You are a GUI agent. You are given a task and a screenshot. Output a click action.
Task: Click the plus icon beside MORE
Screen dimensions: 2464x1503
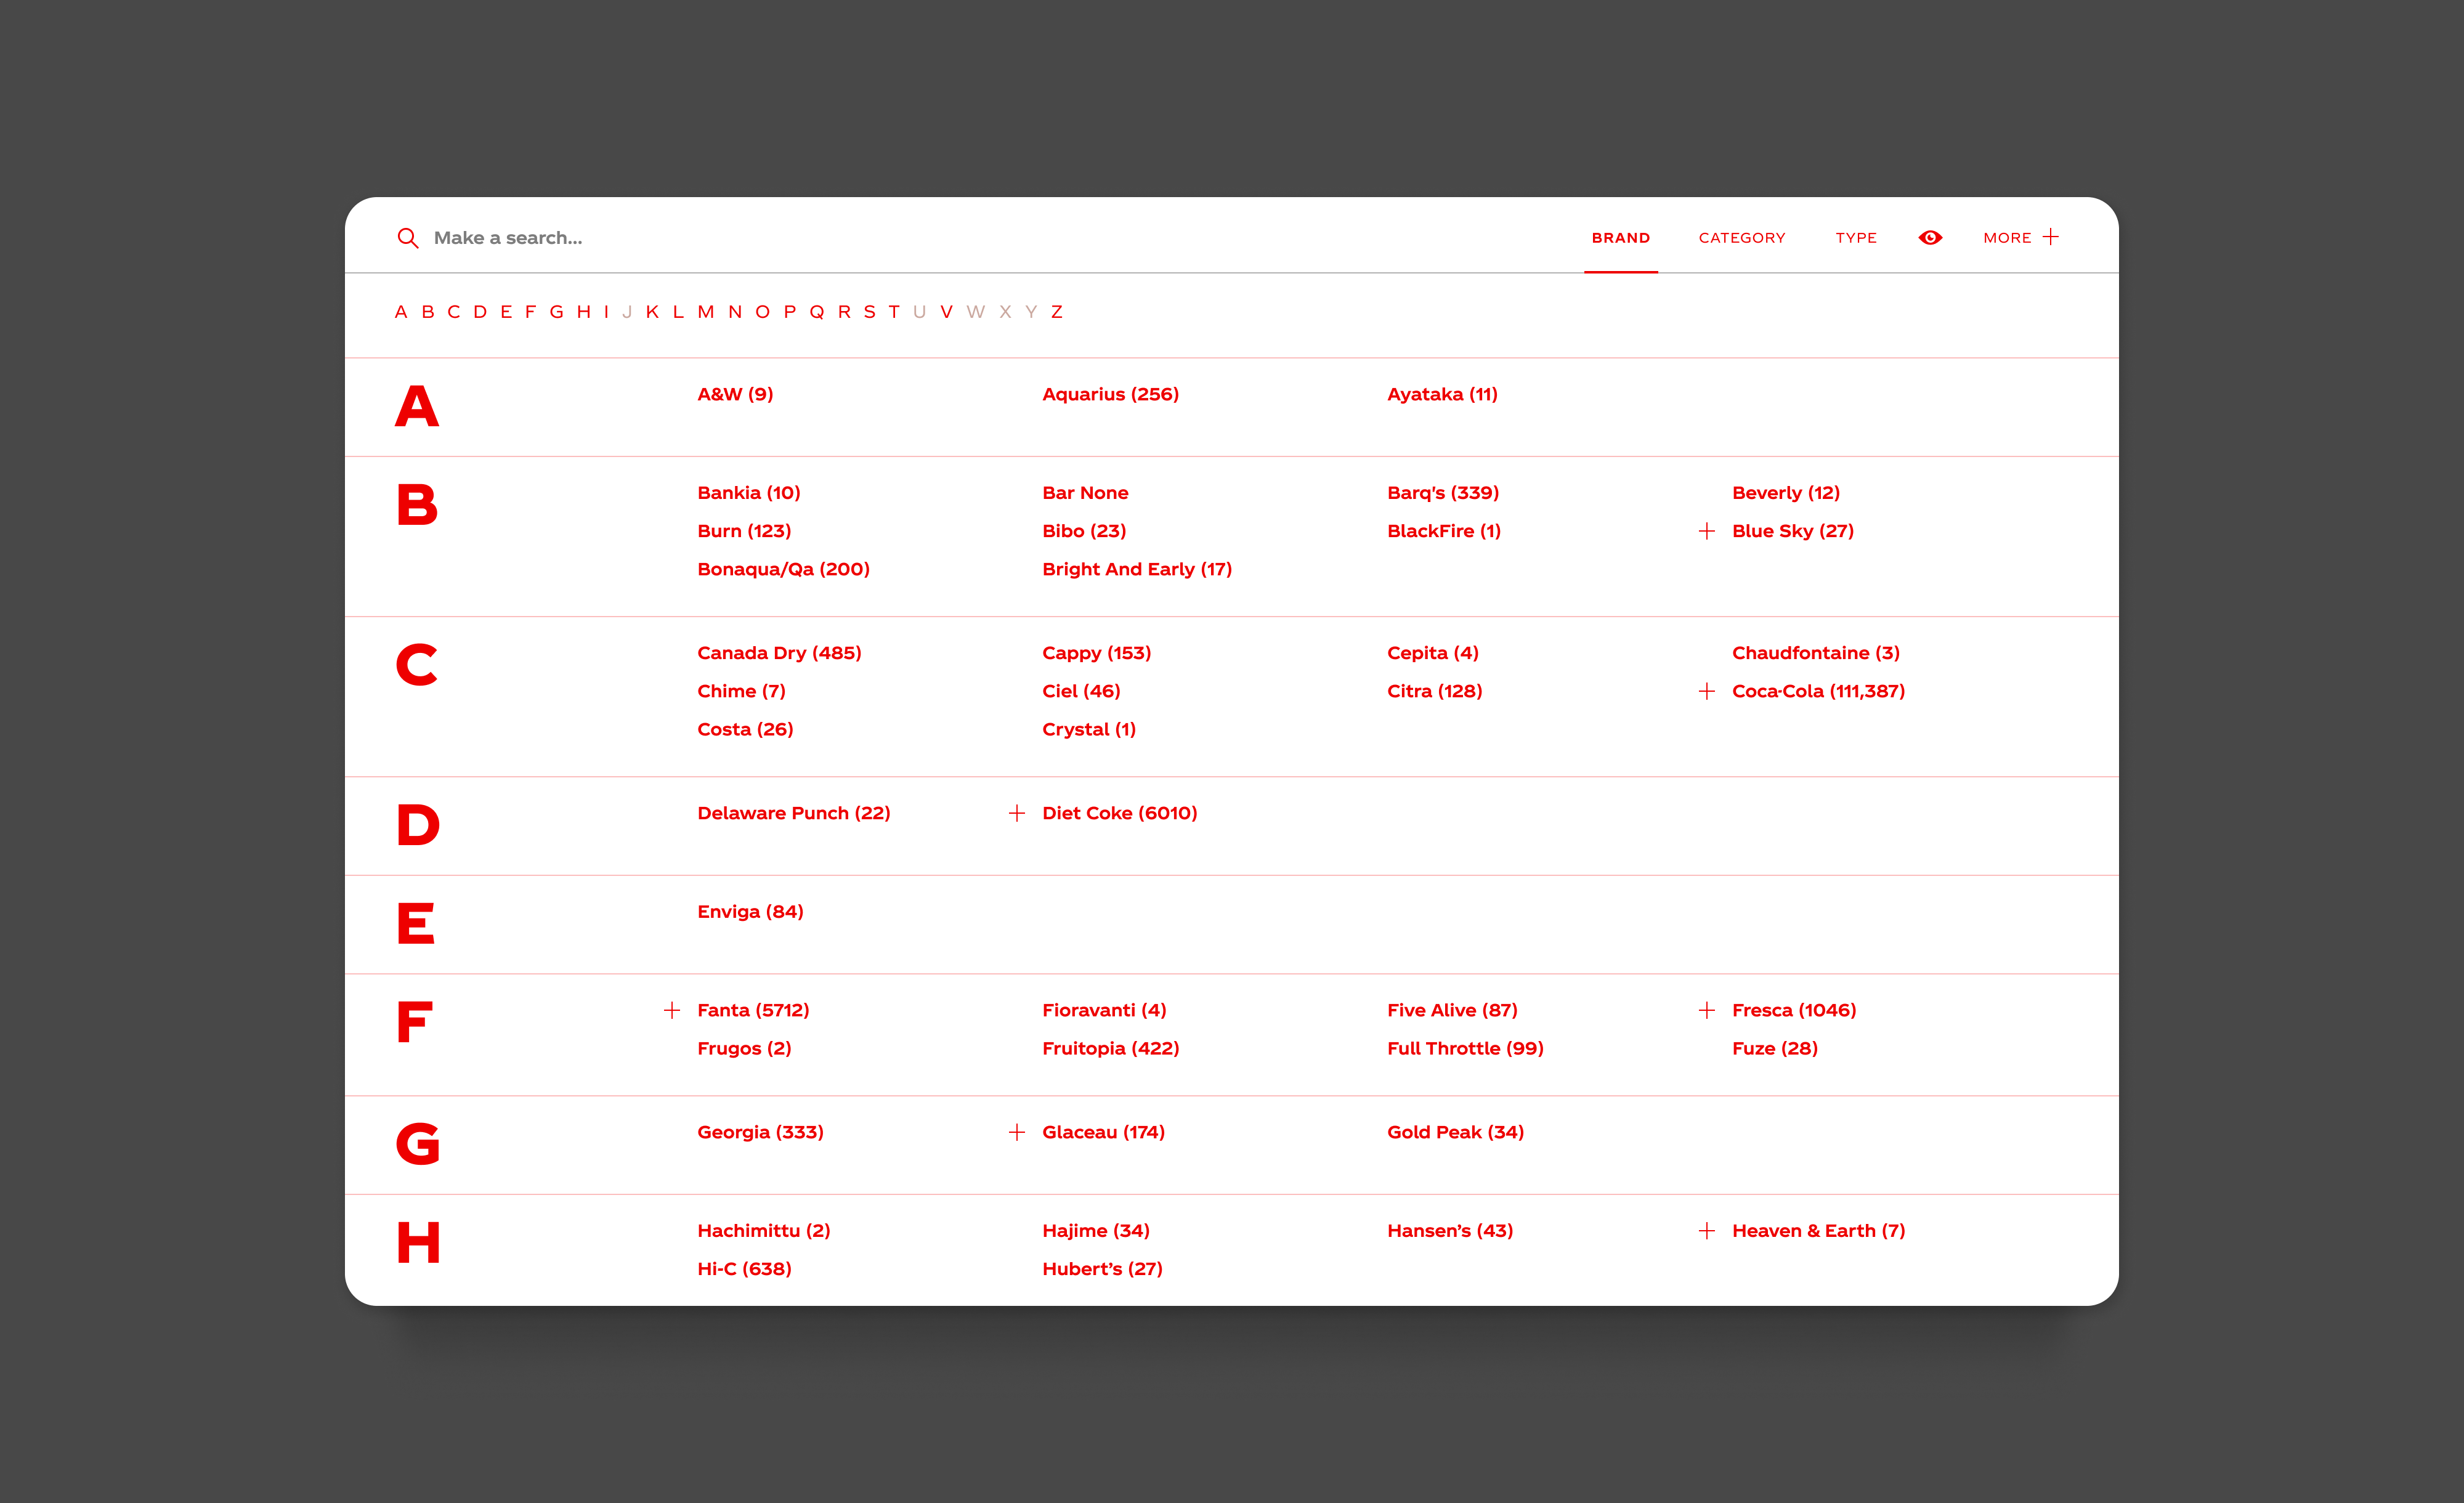point(2051,237)
